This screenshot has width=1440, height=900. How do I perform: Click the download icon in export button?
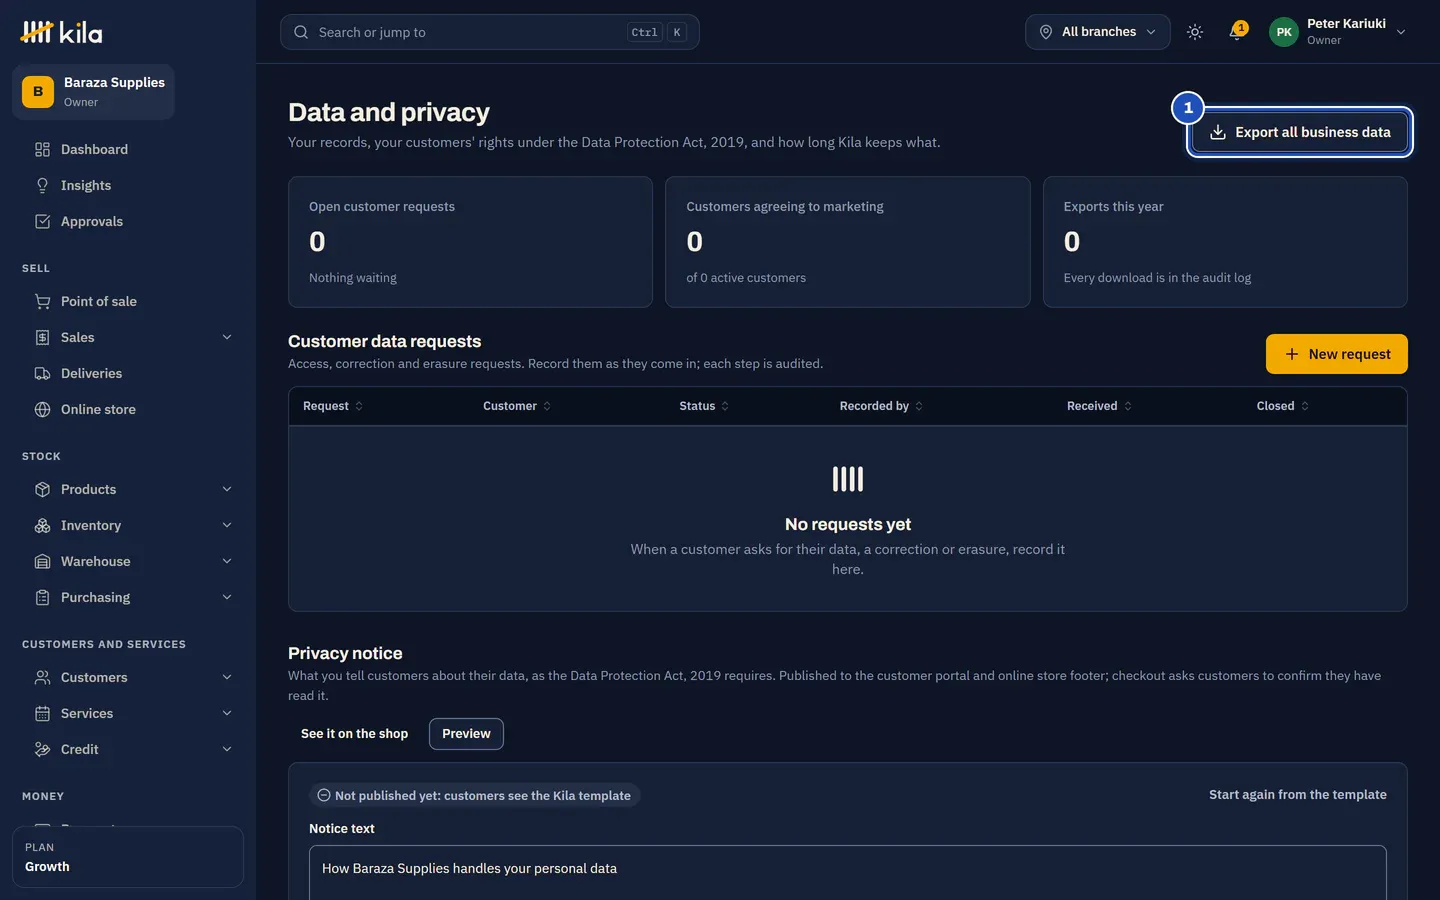[1218, 132]
